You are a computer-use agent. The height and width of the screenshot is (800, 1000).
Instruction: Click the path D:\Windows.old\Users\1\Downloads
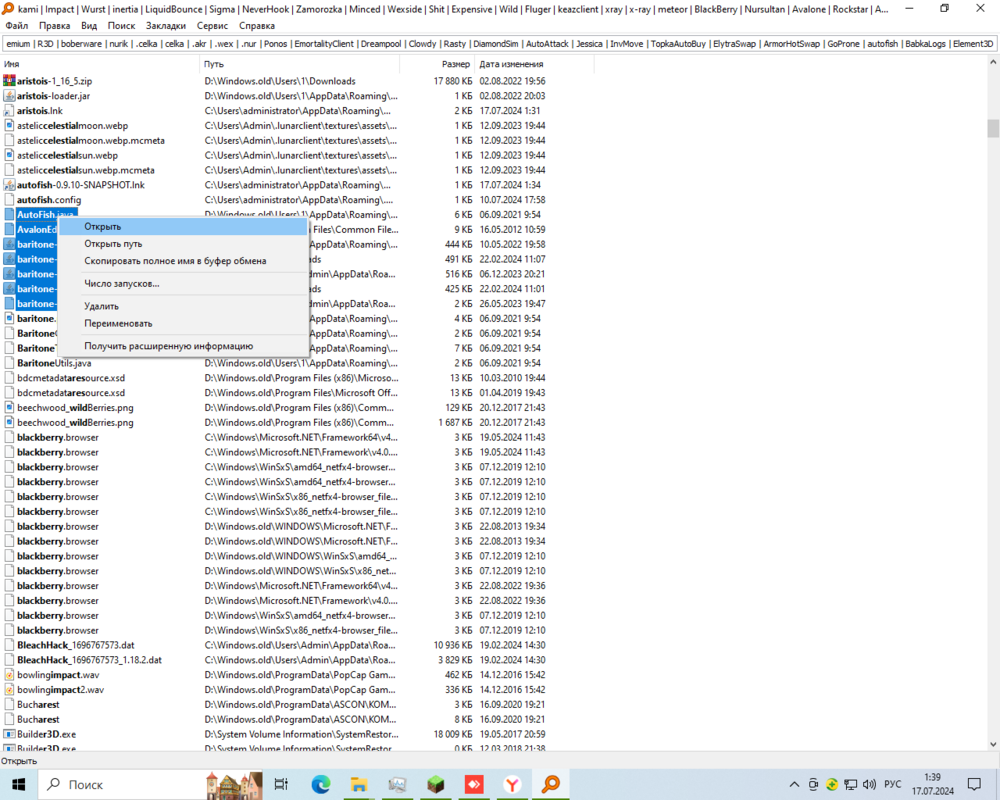pos(280,81)
